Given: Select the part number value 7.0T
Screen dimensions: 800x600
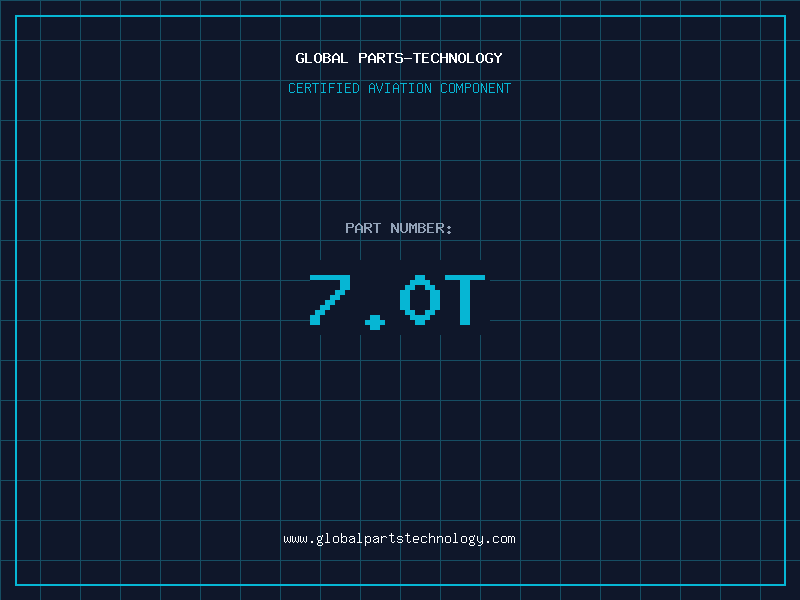Looking at the screenshot, I should (397, 301).
